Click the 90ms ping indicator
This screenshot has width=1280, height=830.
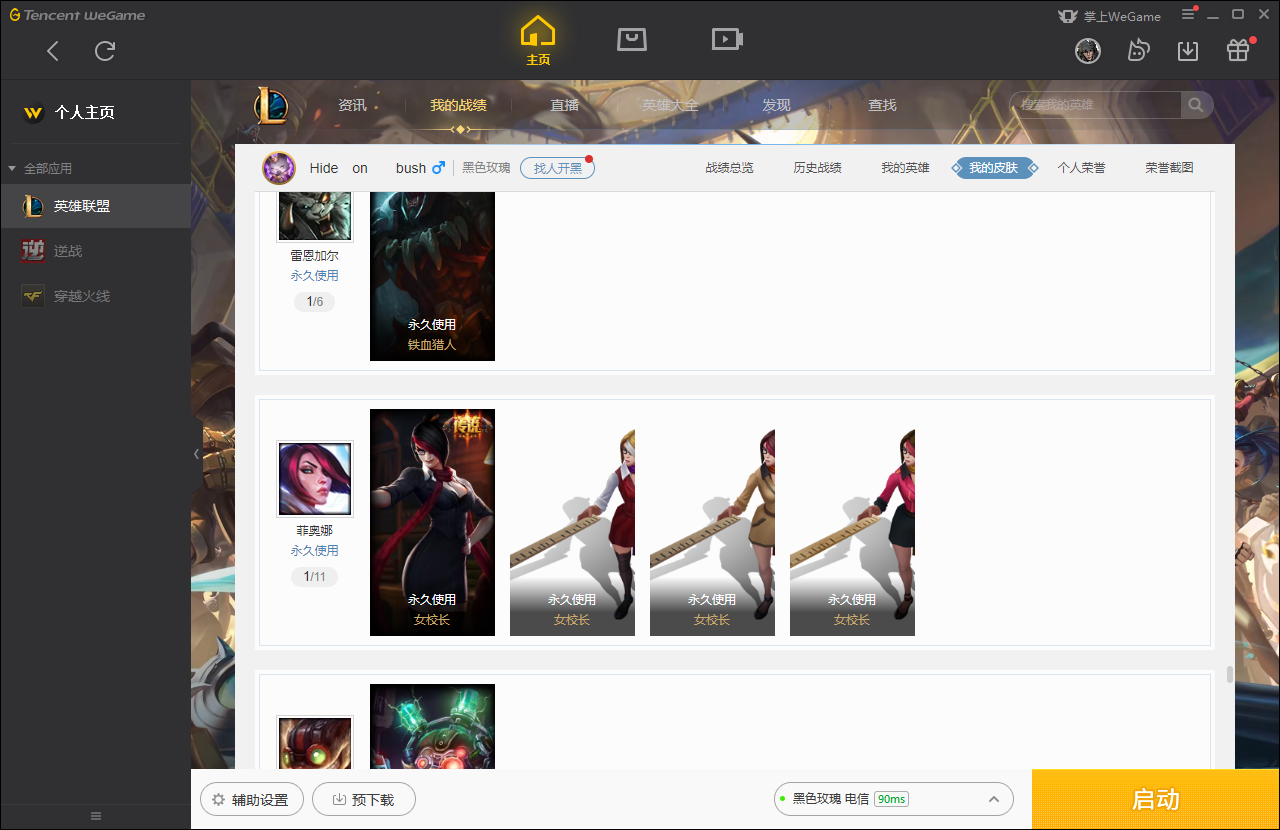click(x=891, y=799)
